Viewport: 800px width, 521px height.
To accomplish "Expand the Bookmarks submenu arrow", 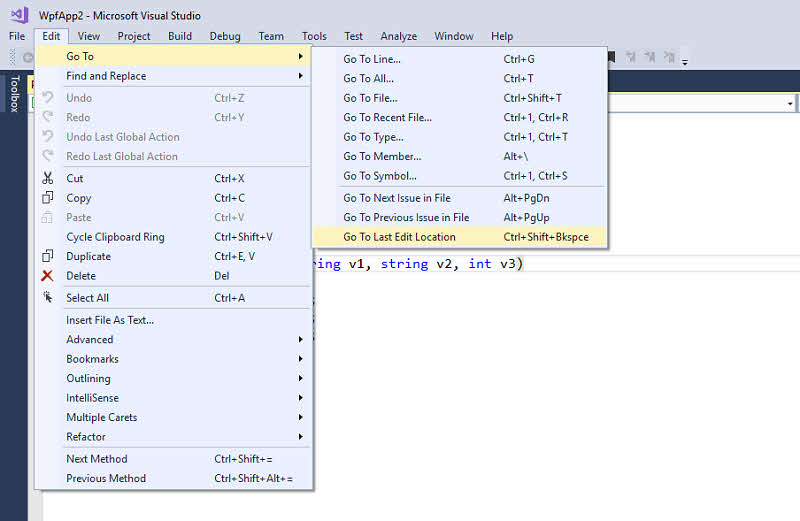I will click(301, 359).
